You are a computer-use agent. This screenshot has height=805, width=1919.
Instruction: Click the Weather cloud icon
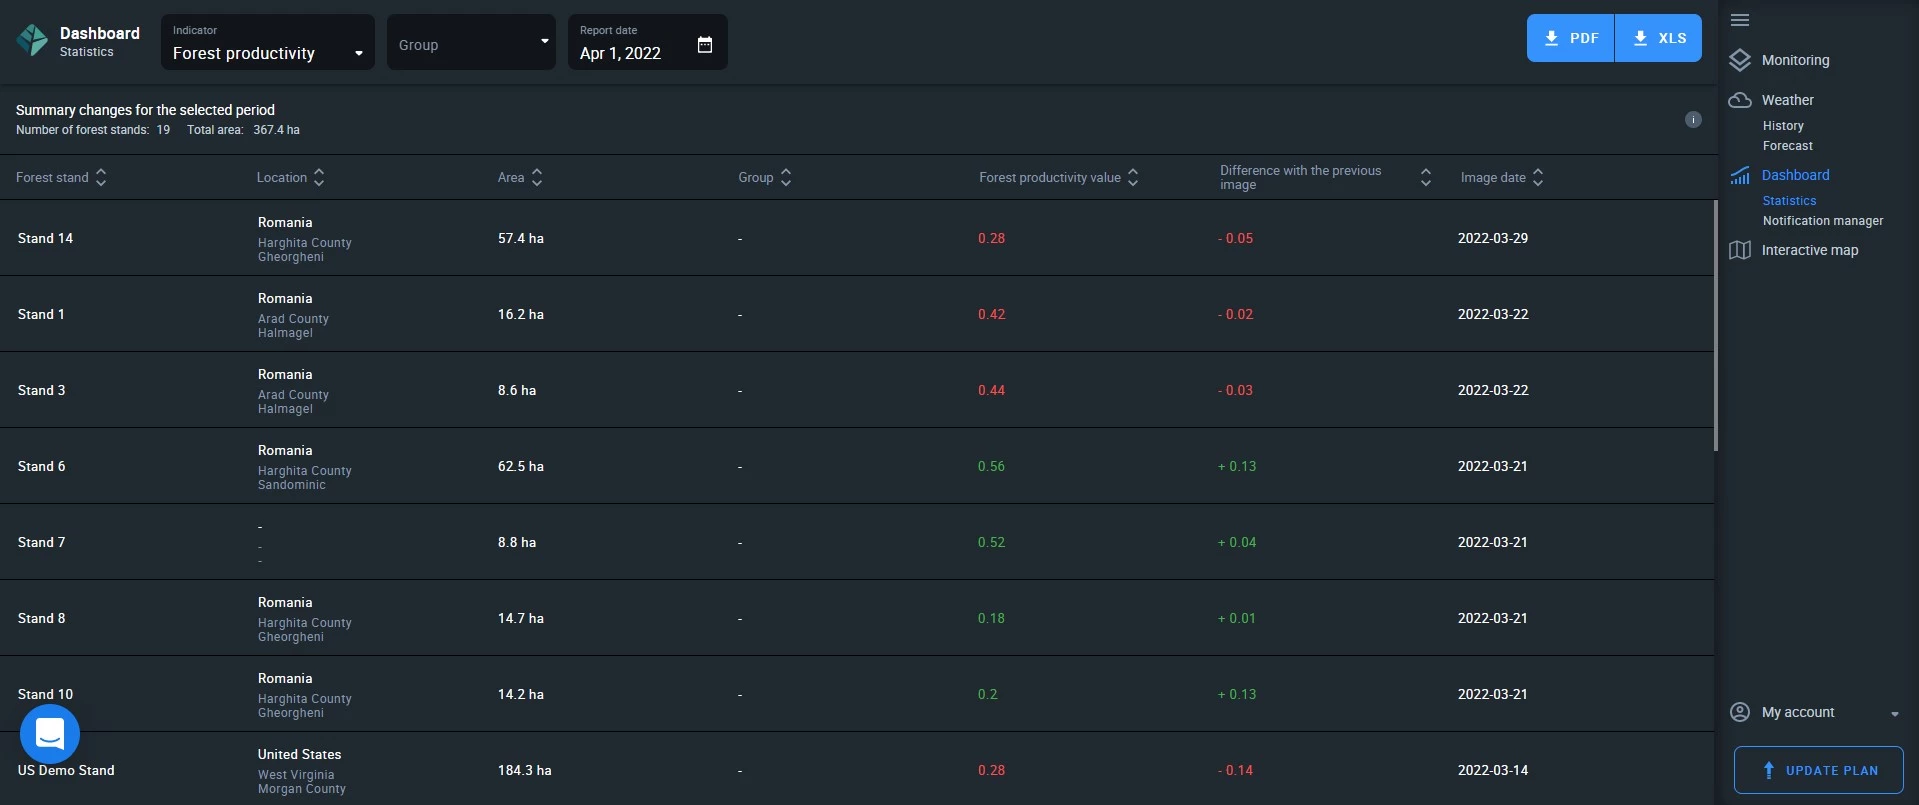click(1740, 100)
